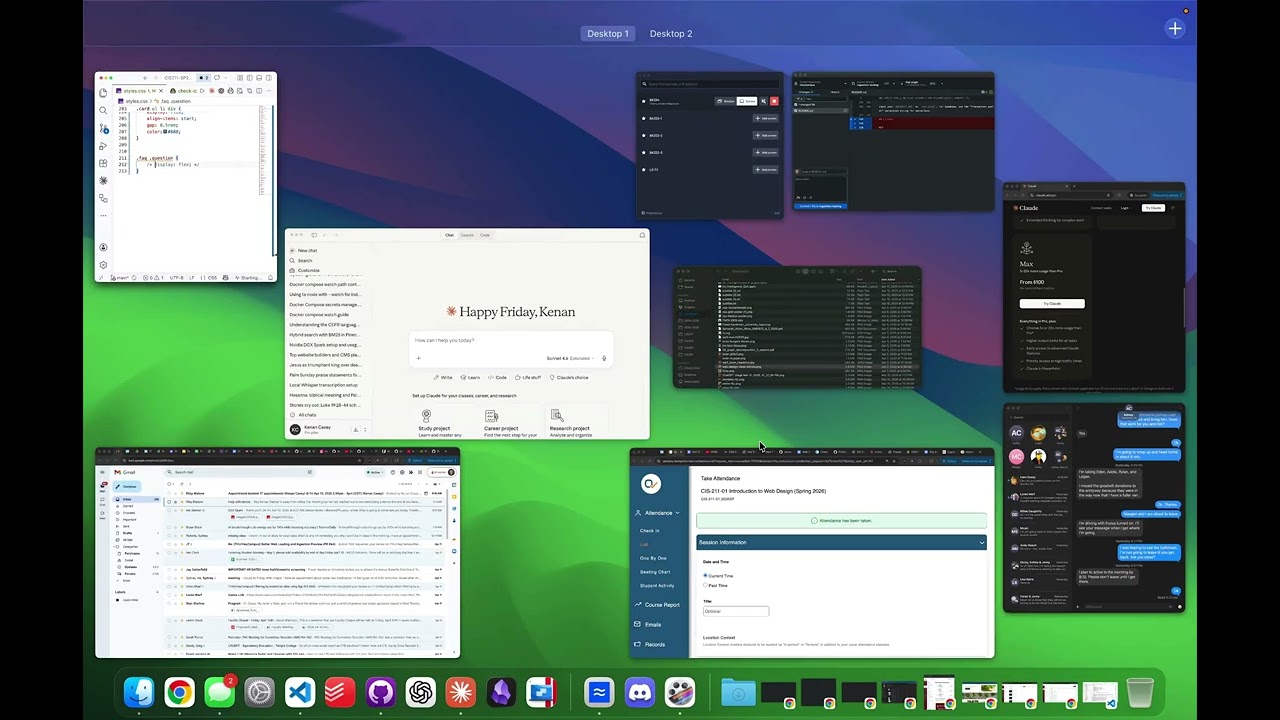Open the 'Docker compose watch guide' chat

pyautogui.click(x=321, y=314)
